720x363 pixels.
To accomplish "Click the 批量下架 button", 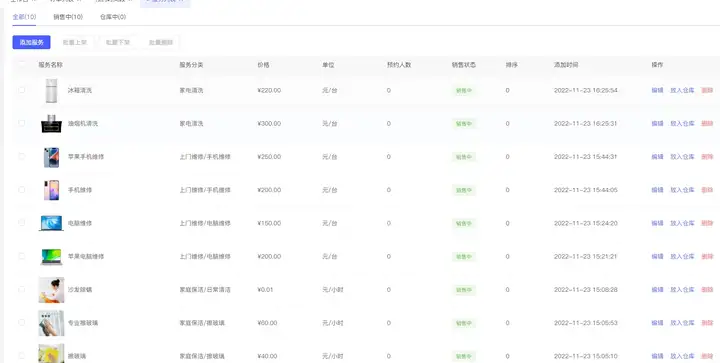I will (x=118, y=42).
